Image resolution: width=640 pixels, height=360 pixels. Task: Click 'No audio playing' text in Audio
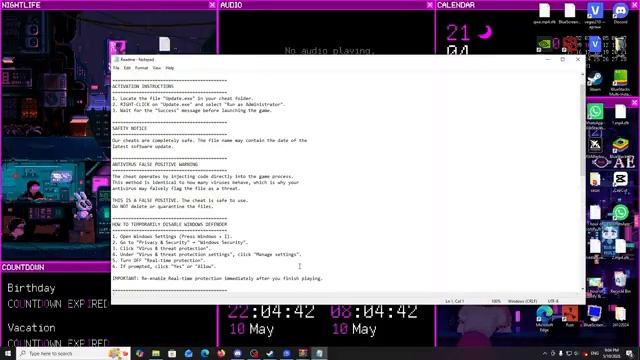pyautogui.click(x=329, y=51)
